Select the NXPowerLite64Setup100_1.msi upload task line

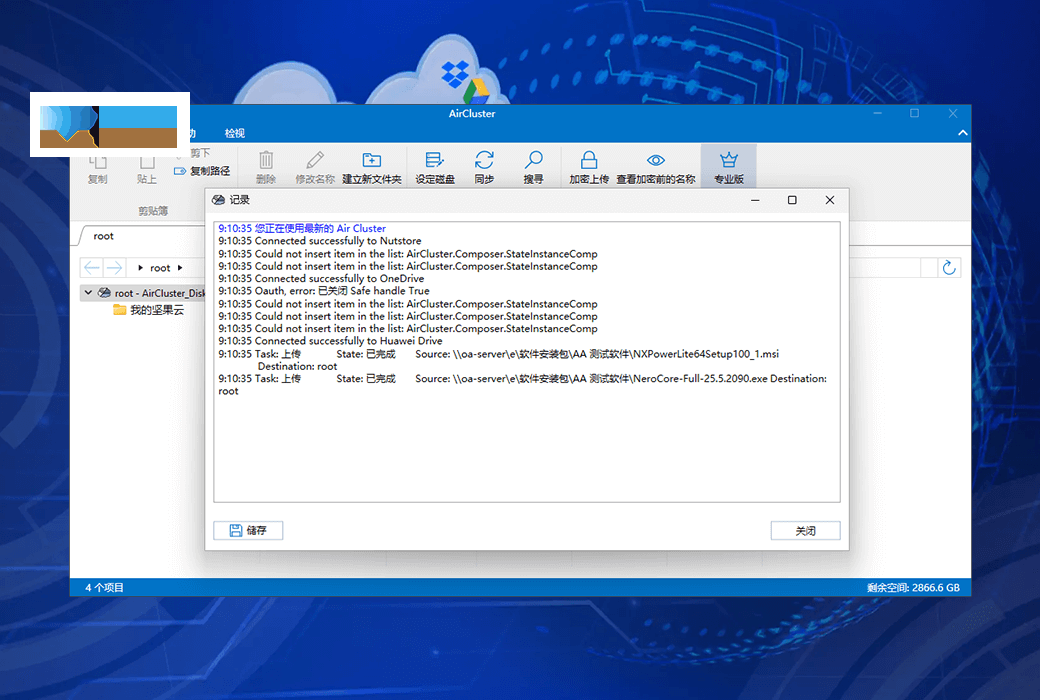click(499, 360)
